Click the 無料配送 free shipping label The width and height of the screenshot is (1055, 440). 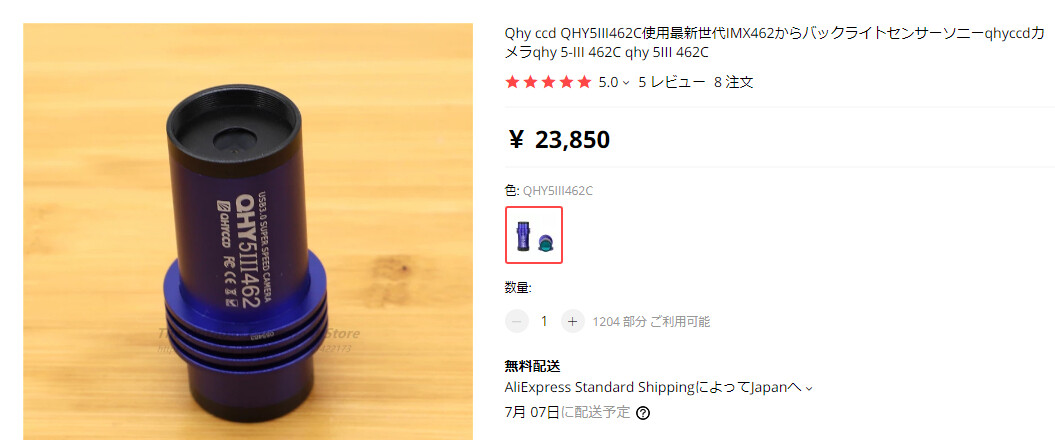[x=532, y=366]
